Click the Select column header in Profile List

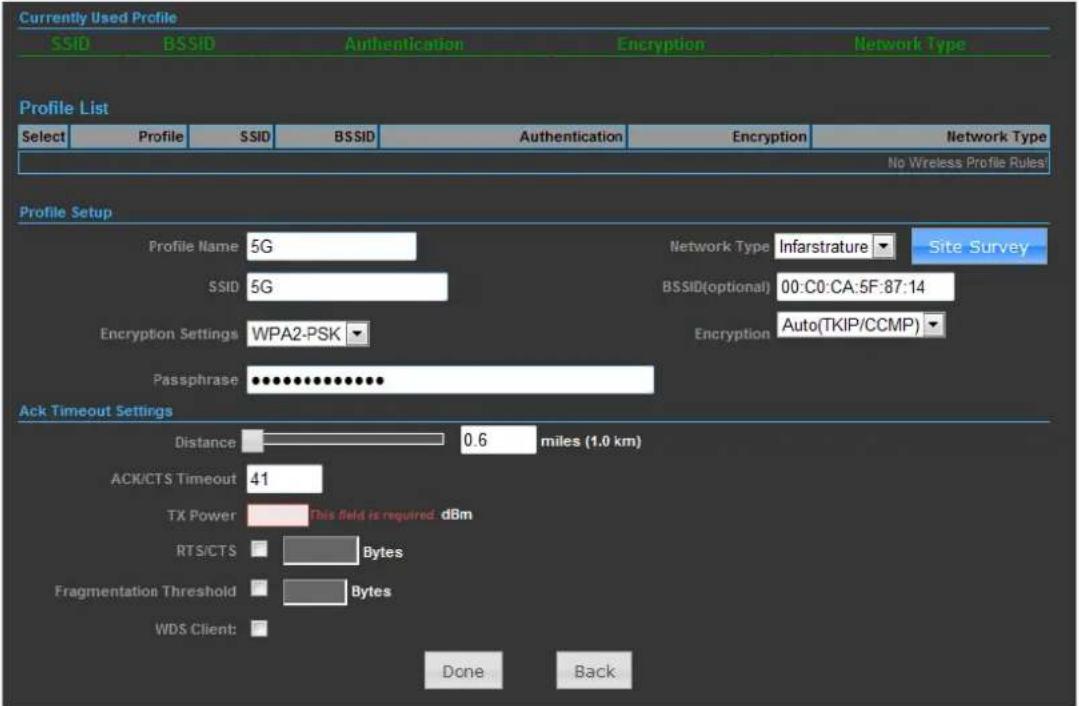43,136
